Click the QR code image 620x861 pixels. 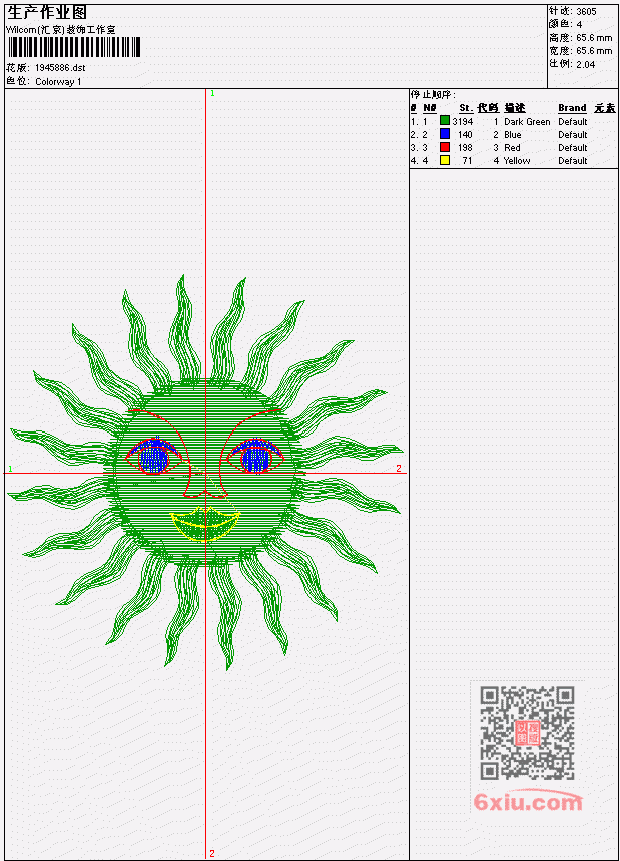point(527,733)
